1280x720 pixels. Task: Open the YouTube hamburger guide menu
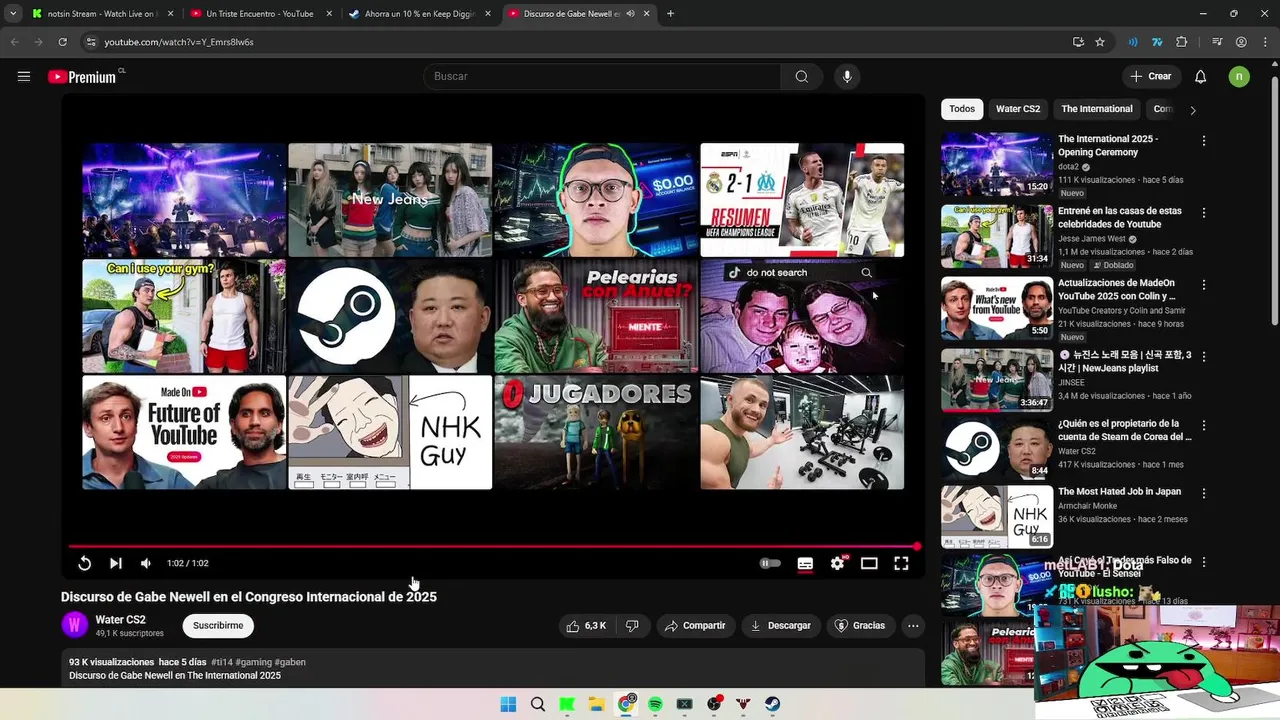point(24,76)
